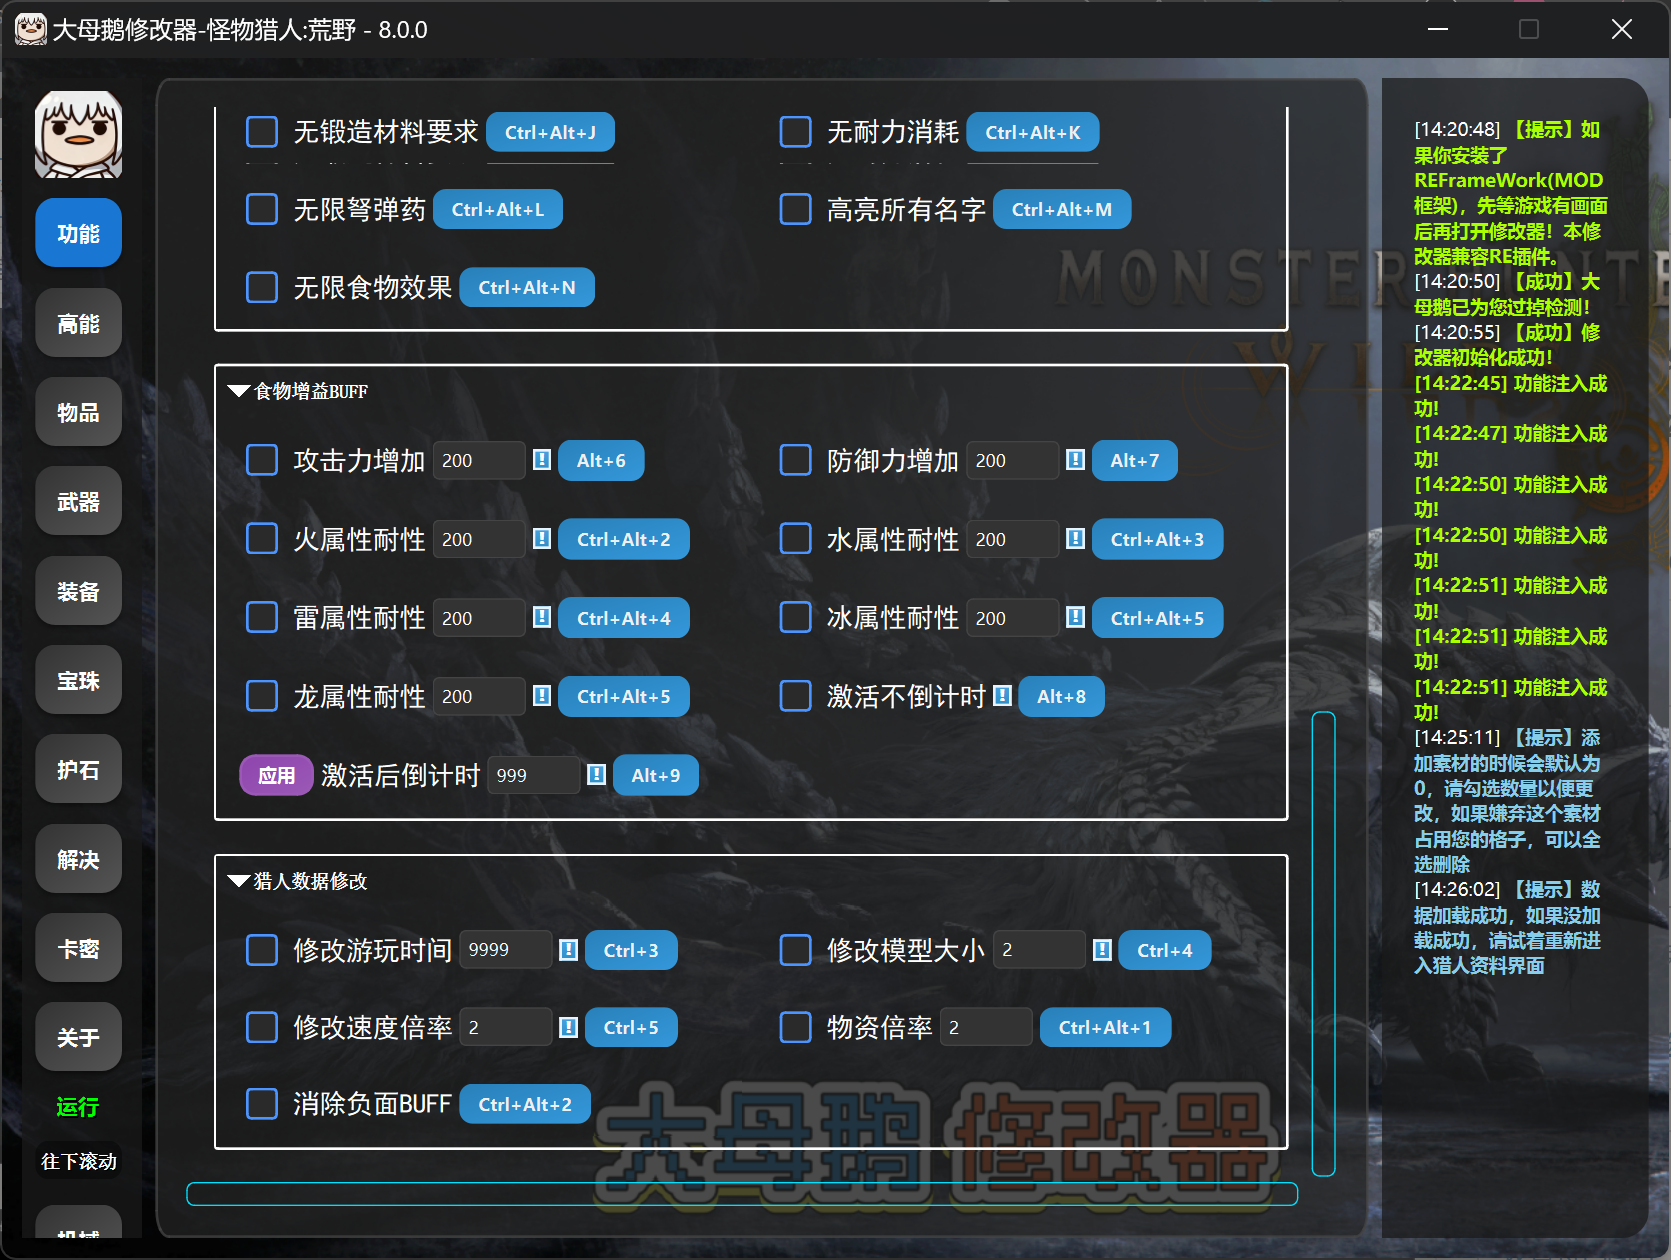Open the 关于 tab
This screenshot has height=1260, width=1671.
78,1037
